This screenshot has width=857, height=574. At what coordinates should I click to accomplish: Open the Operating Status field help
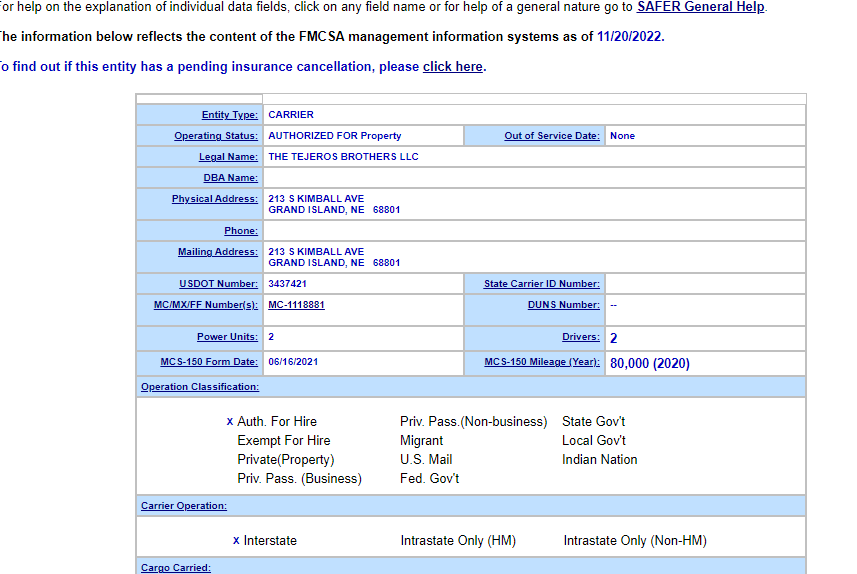point(216,136)
